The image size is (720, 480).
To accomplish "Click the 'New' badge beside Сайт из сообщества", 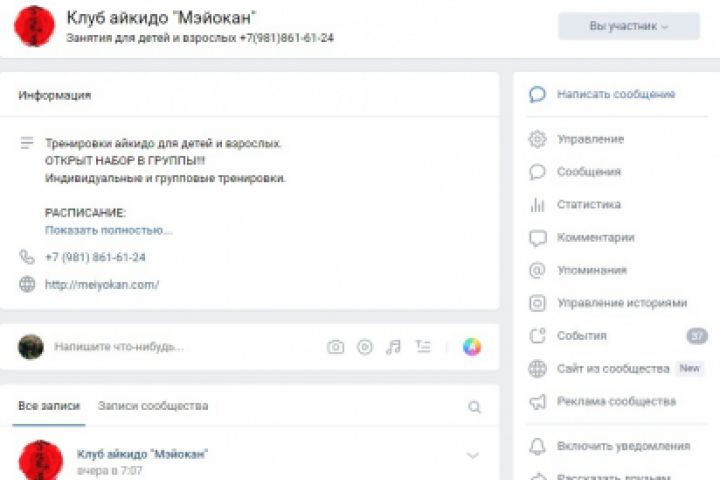I will [x=689, y=368].
